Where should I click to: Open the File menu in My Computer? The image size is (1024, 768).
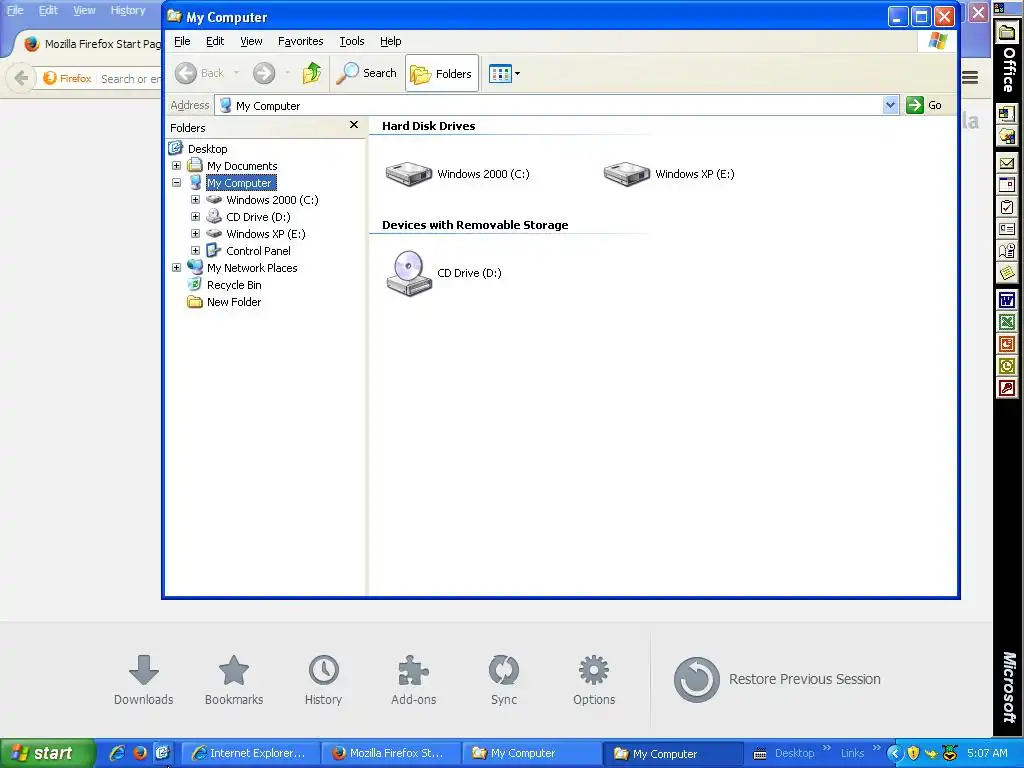pyautogui.click(x=182, y=41)
